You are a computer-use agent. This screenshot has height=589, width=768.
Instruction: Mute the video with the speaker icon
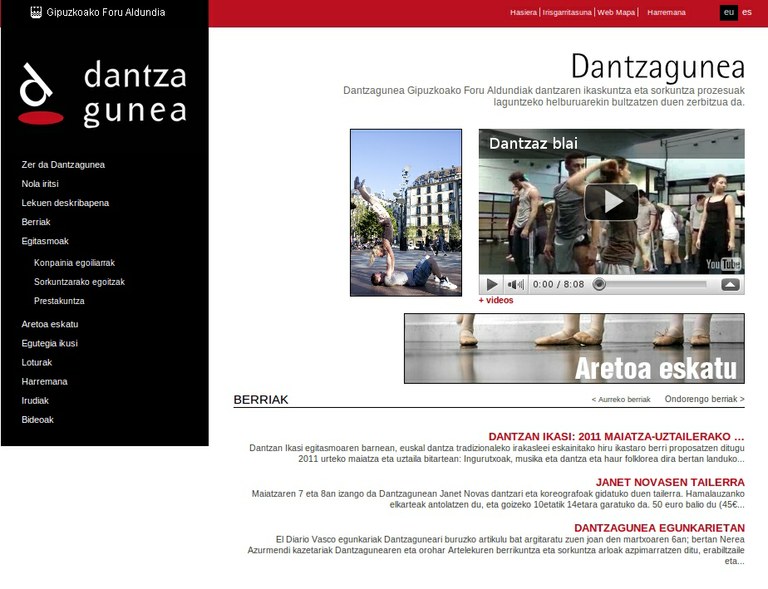(x=515, y=284)
